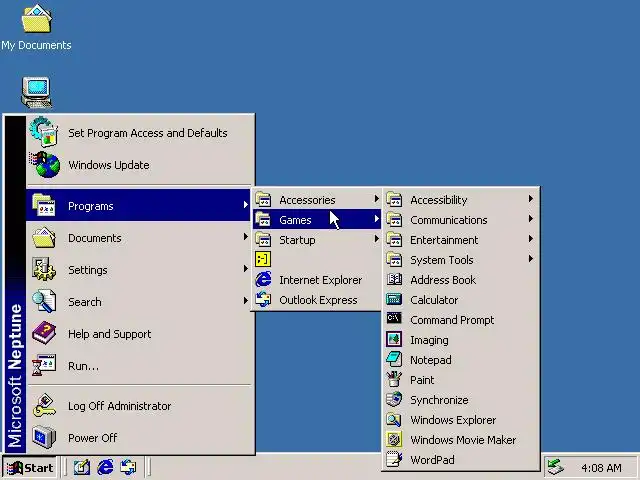Click the Settings gear icon

tap(44, 269)
